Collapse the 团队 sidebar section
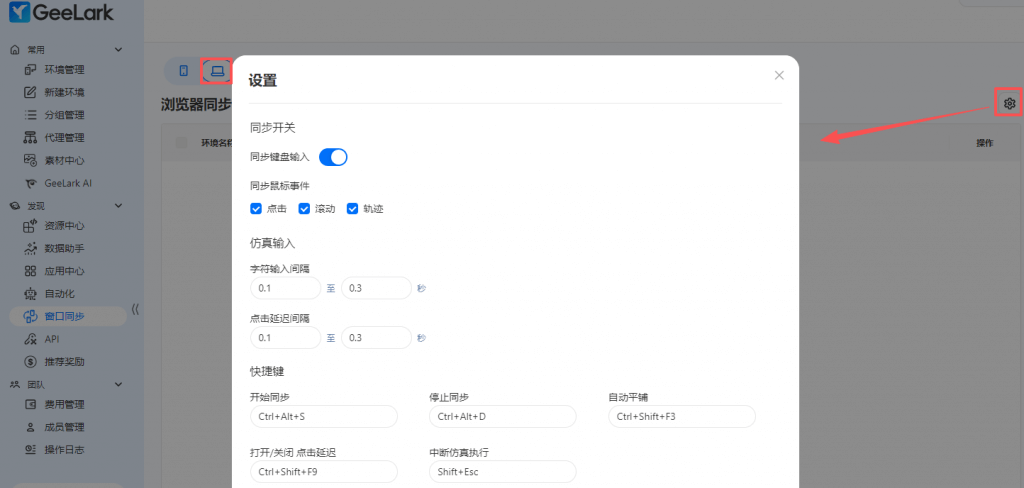 click(x=118, y=384)
